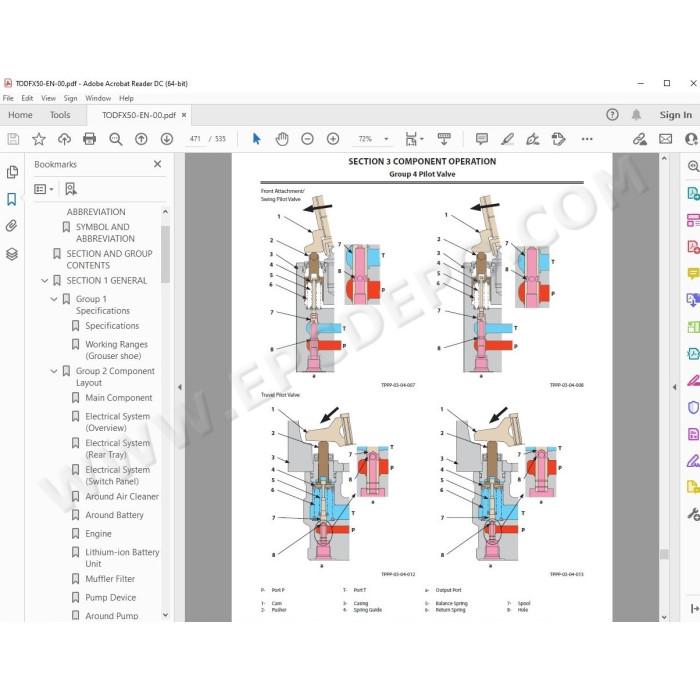Viewport: 700px width, 700px height.
Task: Toggle the Bookmarks panel icon
Action: (12, 199)
